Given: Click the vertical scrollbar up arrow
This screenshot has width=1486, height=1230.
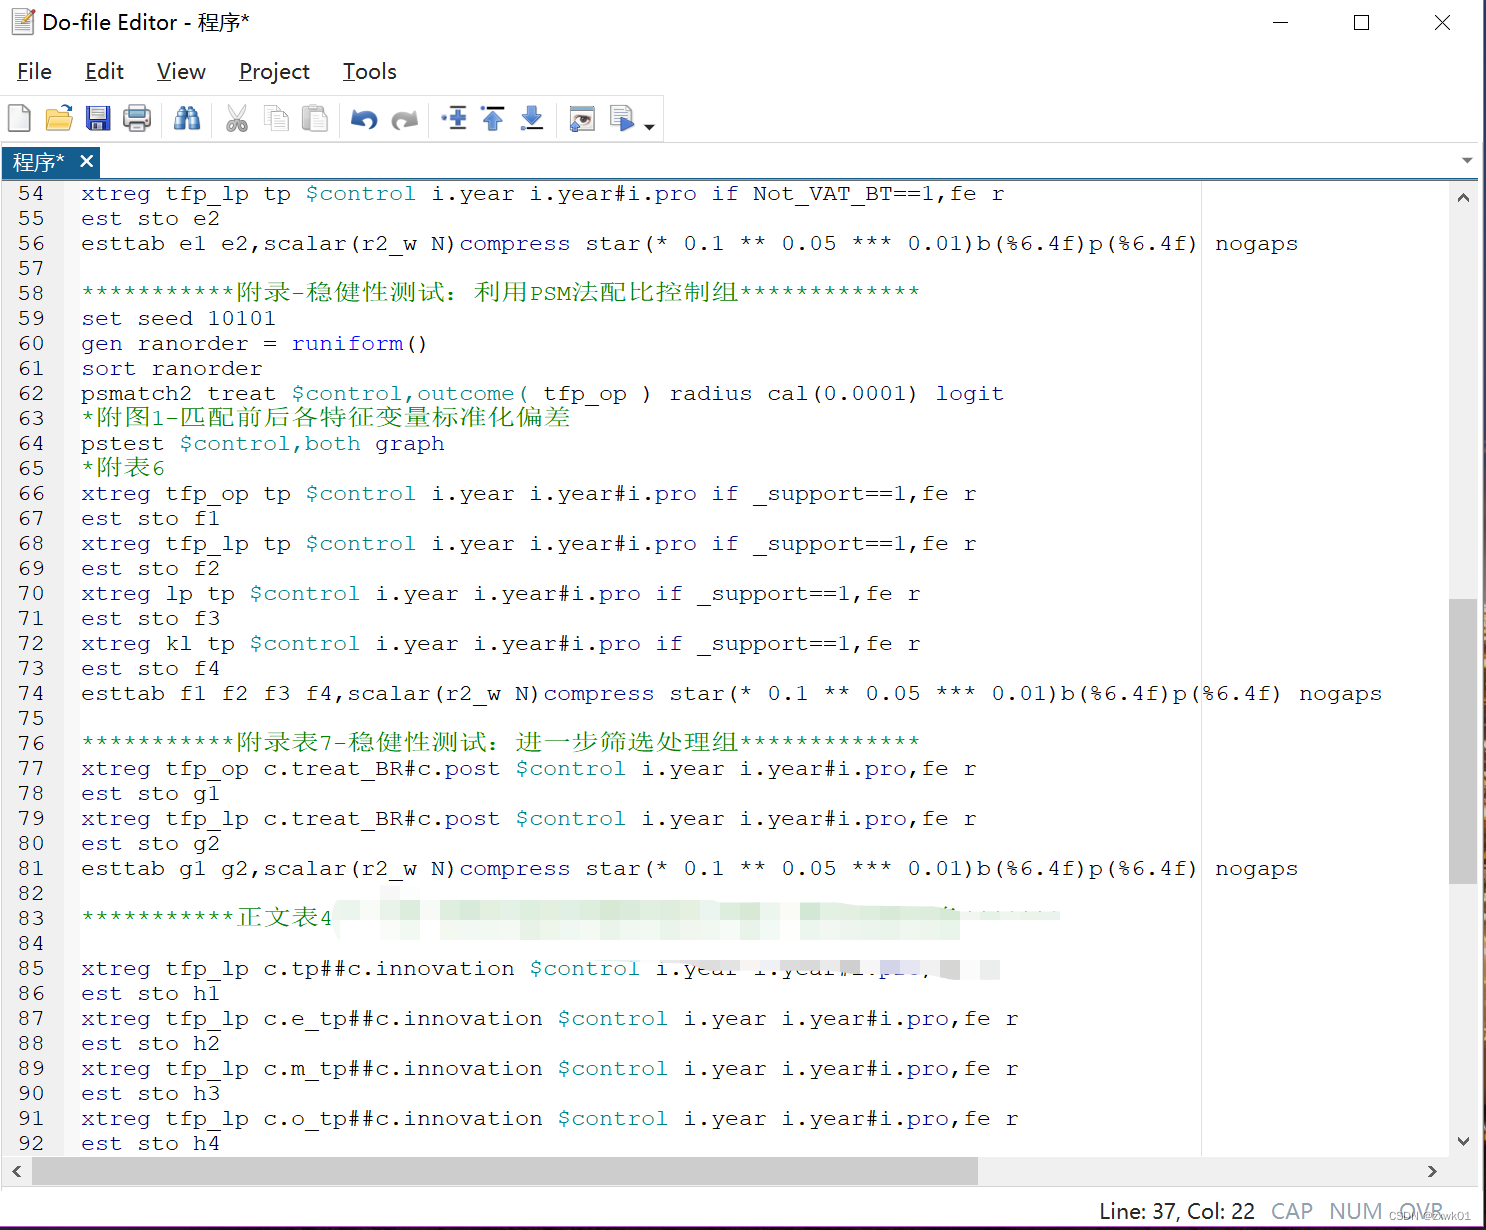Looking at the screenshot, I should coord(1463,197).
